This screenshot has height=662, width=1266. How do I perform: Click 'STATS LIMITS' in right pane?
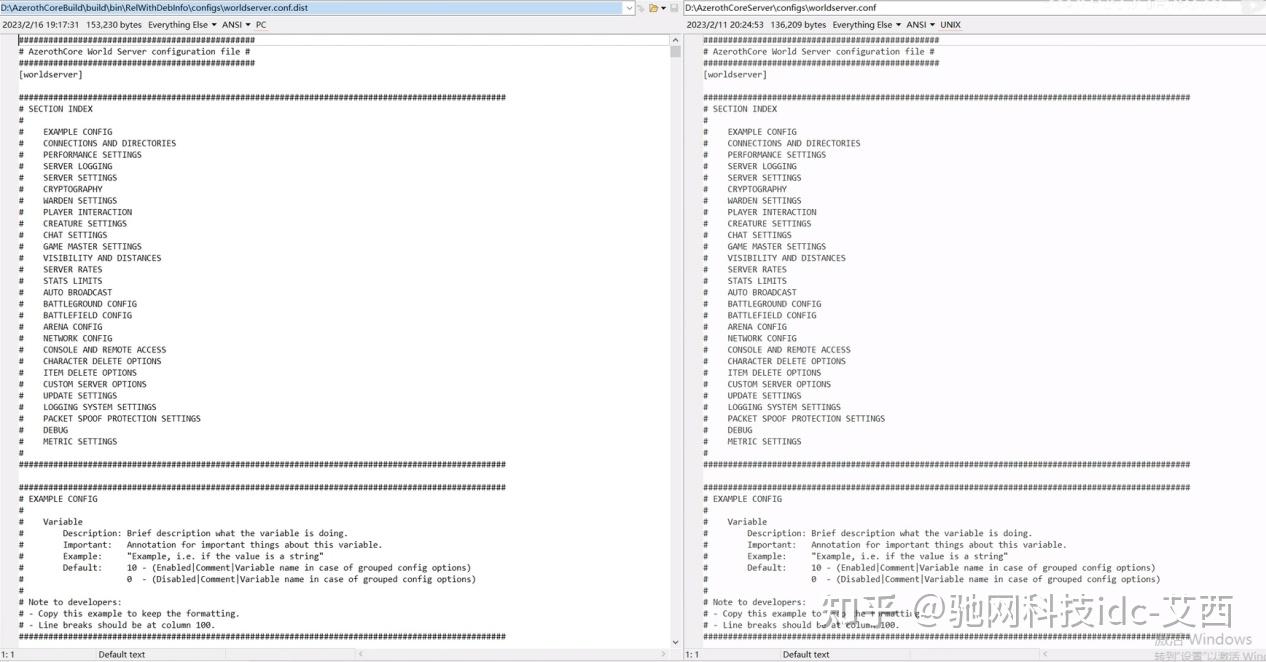click(x=757, y=281)
